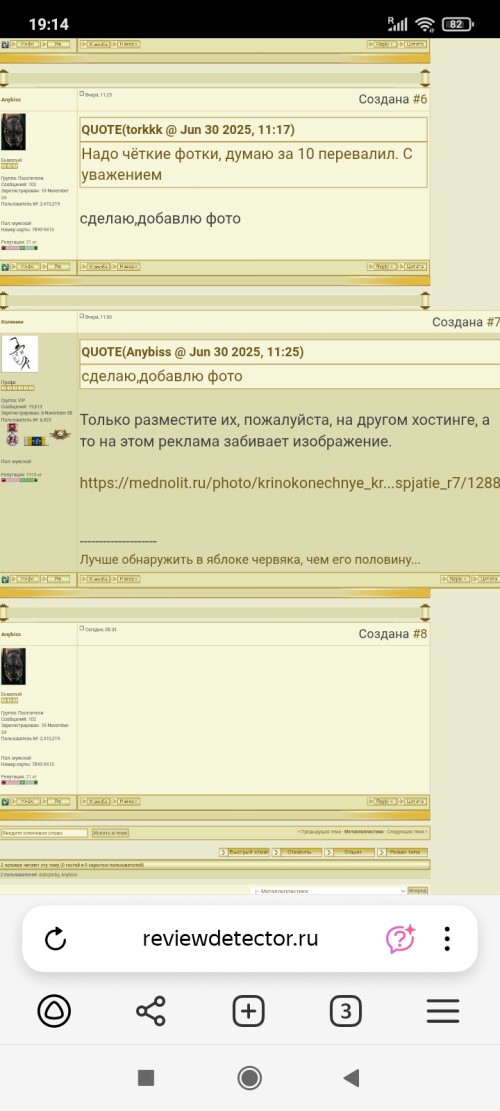Tap the Android back triangle button
Viewport: 500px width, 1111px height.
[351, 1078]
